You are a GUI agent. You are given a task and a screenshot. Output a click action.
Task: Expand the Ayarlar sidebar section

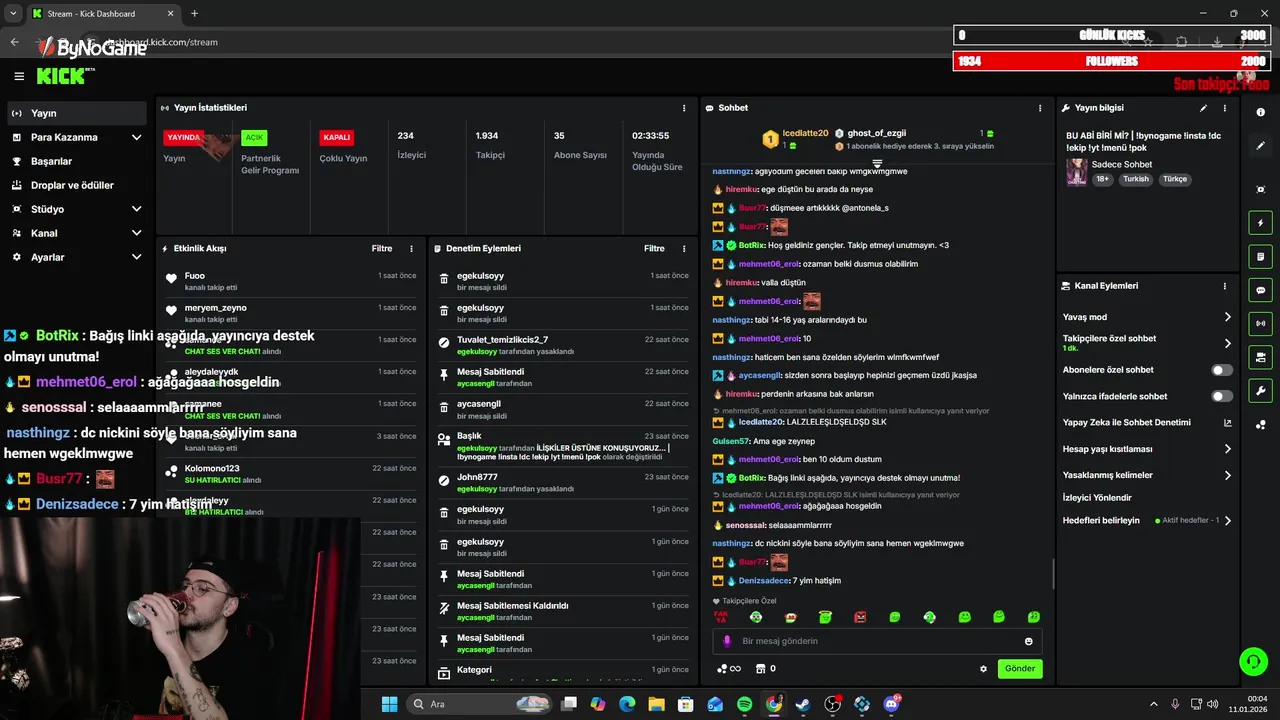click(76, 257)
